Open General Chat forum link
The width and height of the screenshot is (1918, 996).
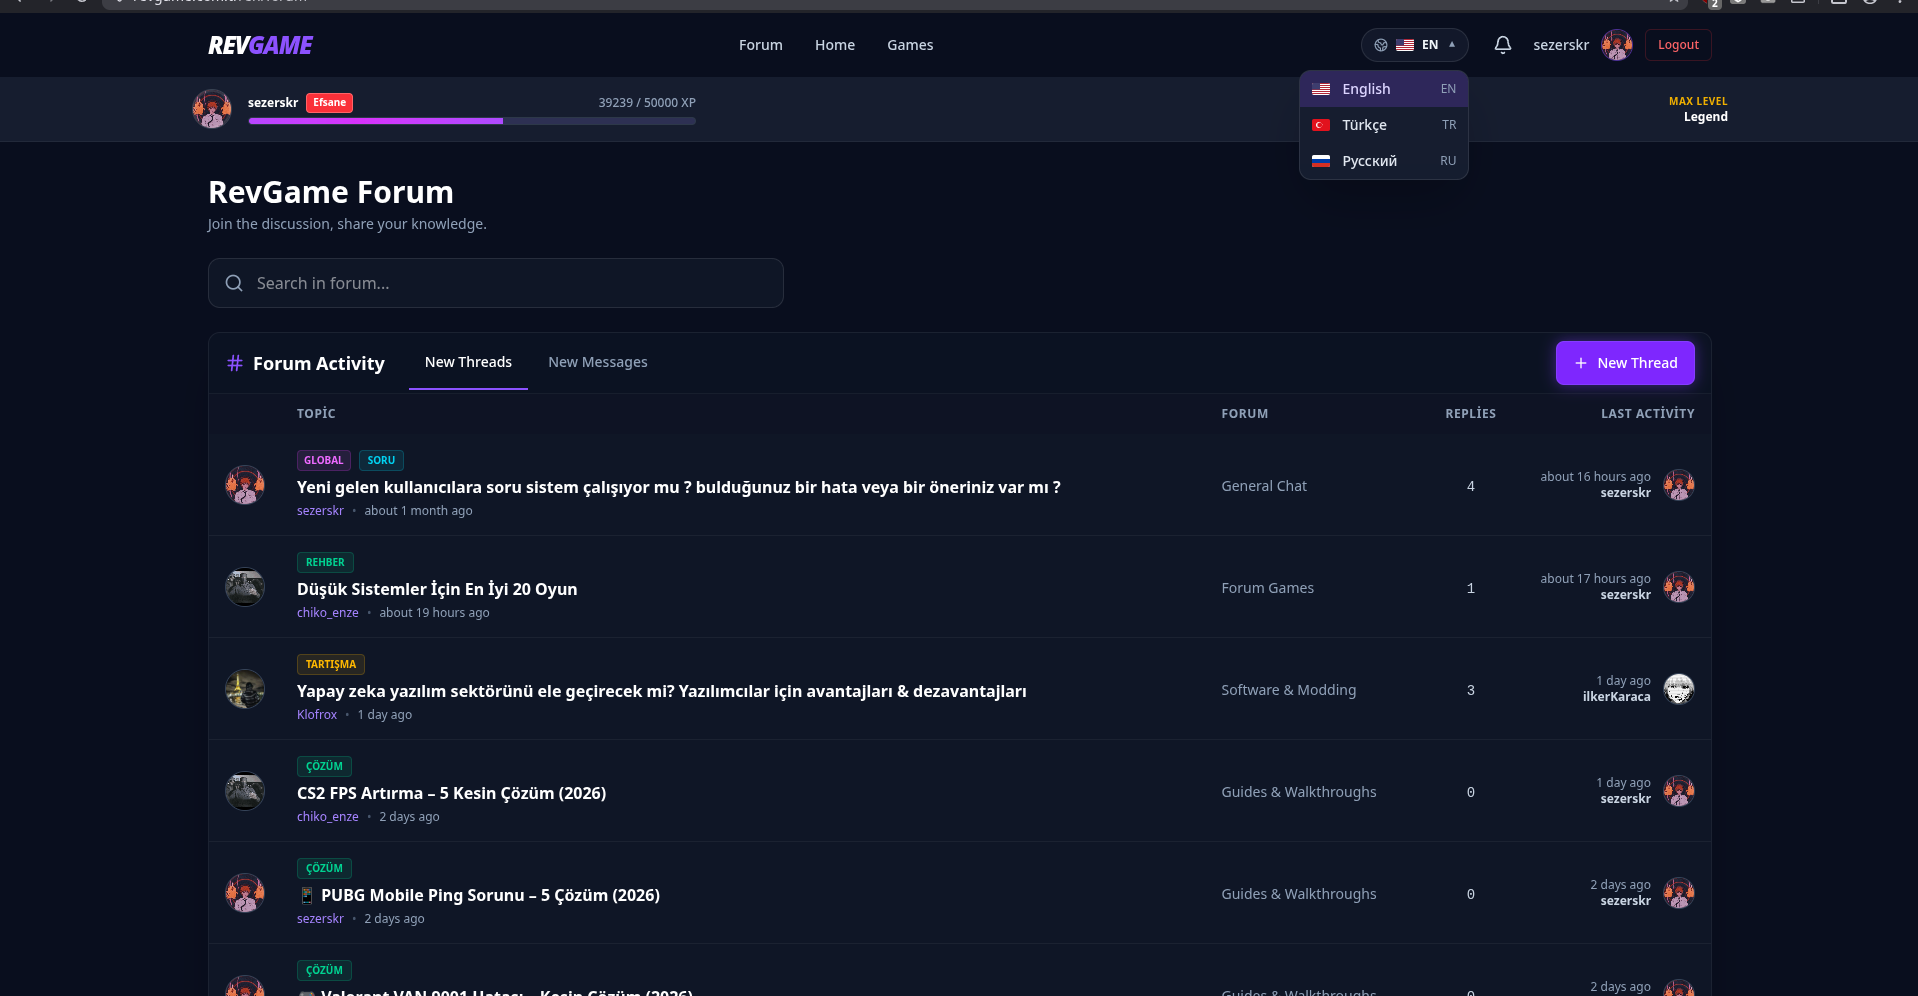[1263, 486]
